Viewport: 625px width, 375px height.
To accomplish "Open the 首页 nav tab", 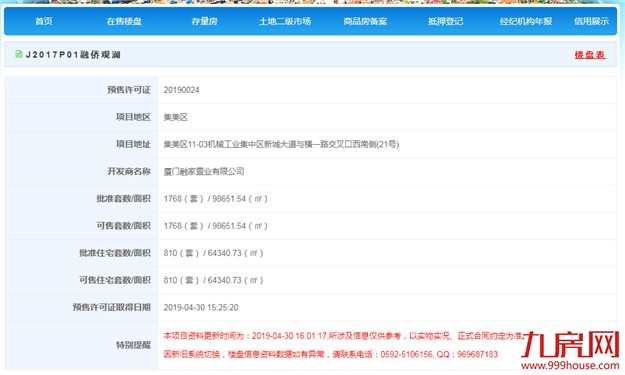I will tap(44, 21).
